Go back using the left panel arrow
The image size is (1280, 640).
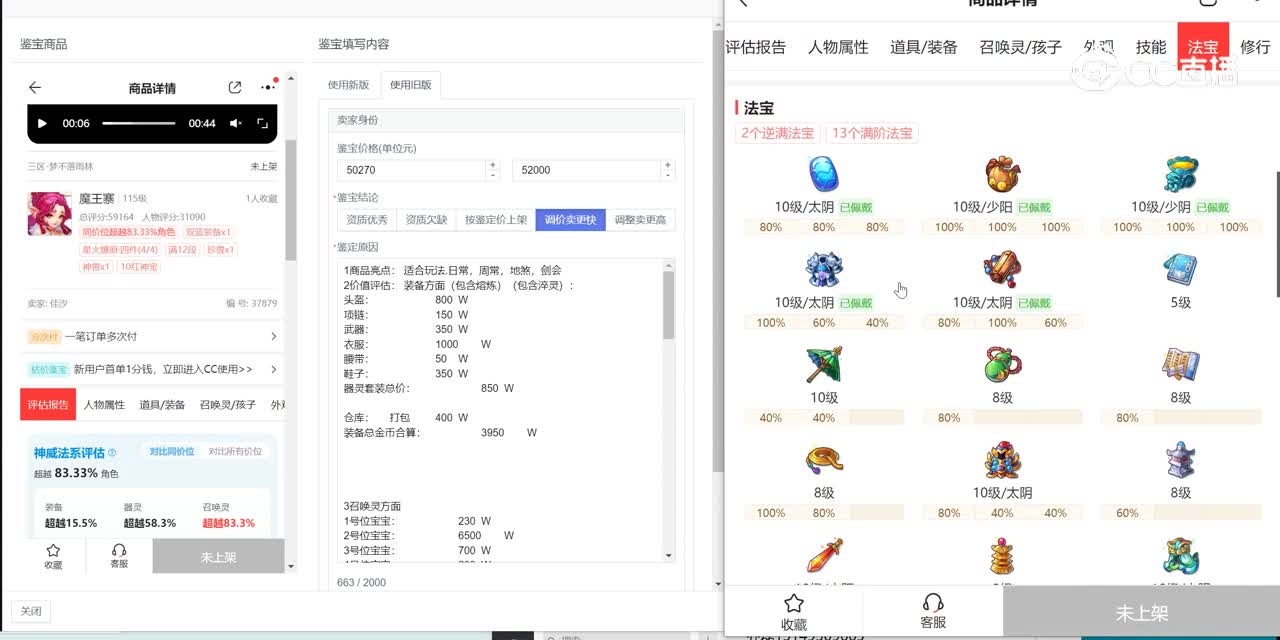(x=35, y=88)
